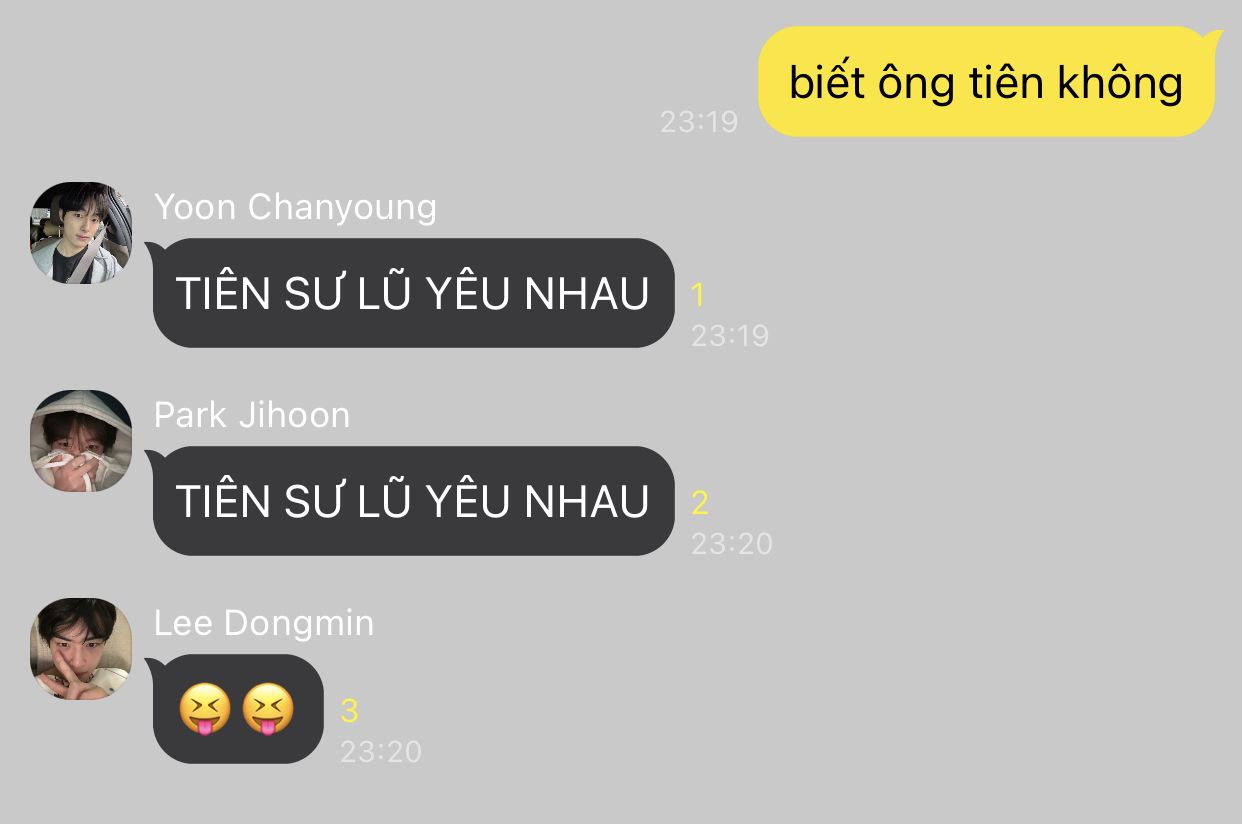Image resolution: width=1242 pixels, height=824 pixels.
Task: Click the 23:19 timestamp under unread count 1
Action: (x=730, y=335)
